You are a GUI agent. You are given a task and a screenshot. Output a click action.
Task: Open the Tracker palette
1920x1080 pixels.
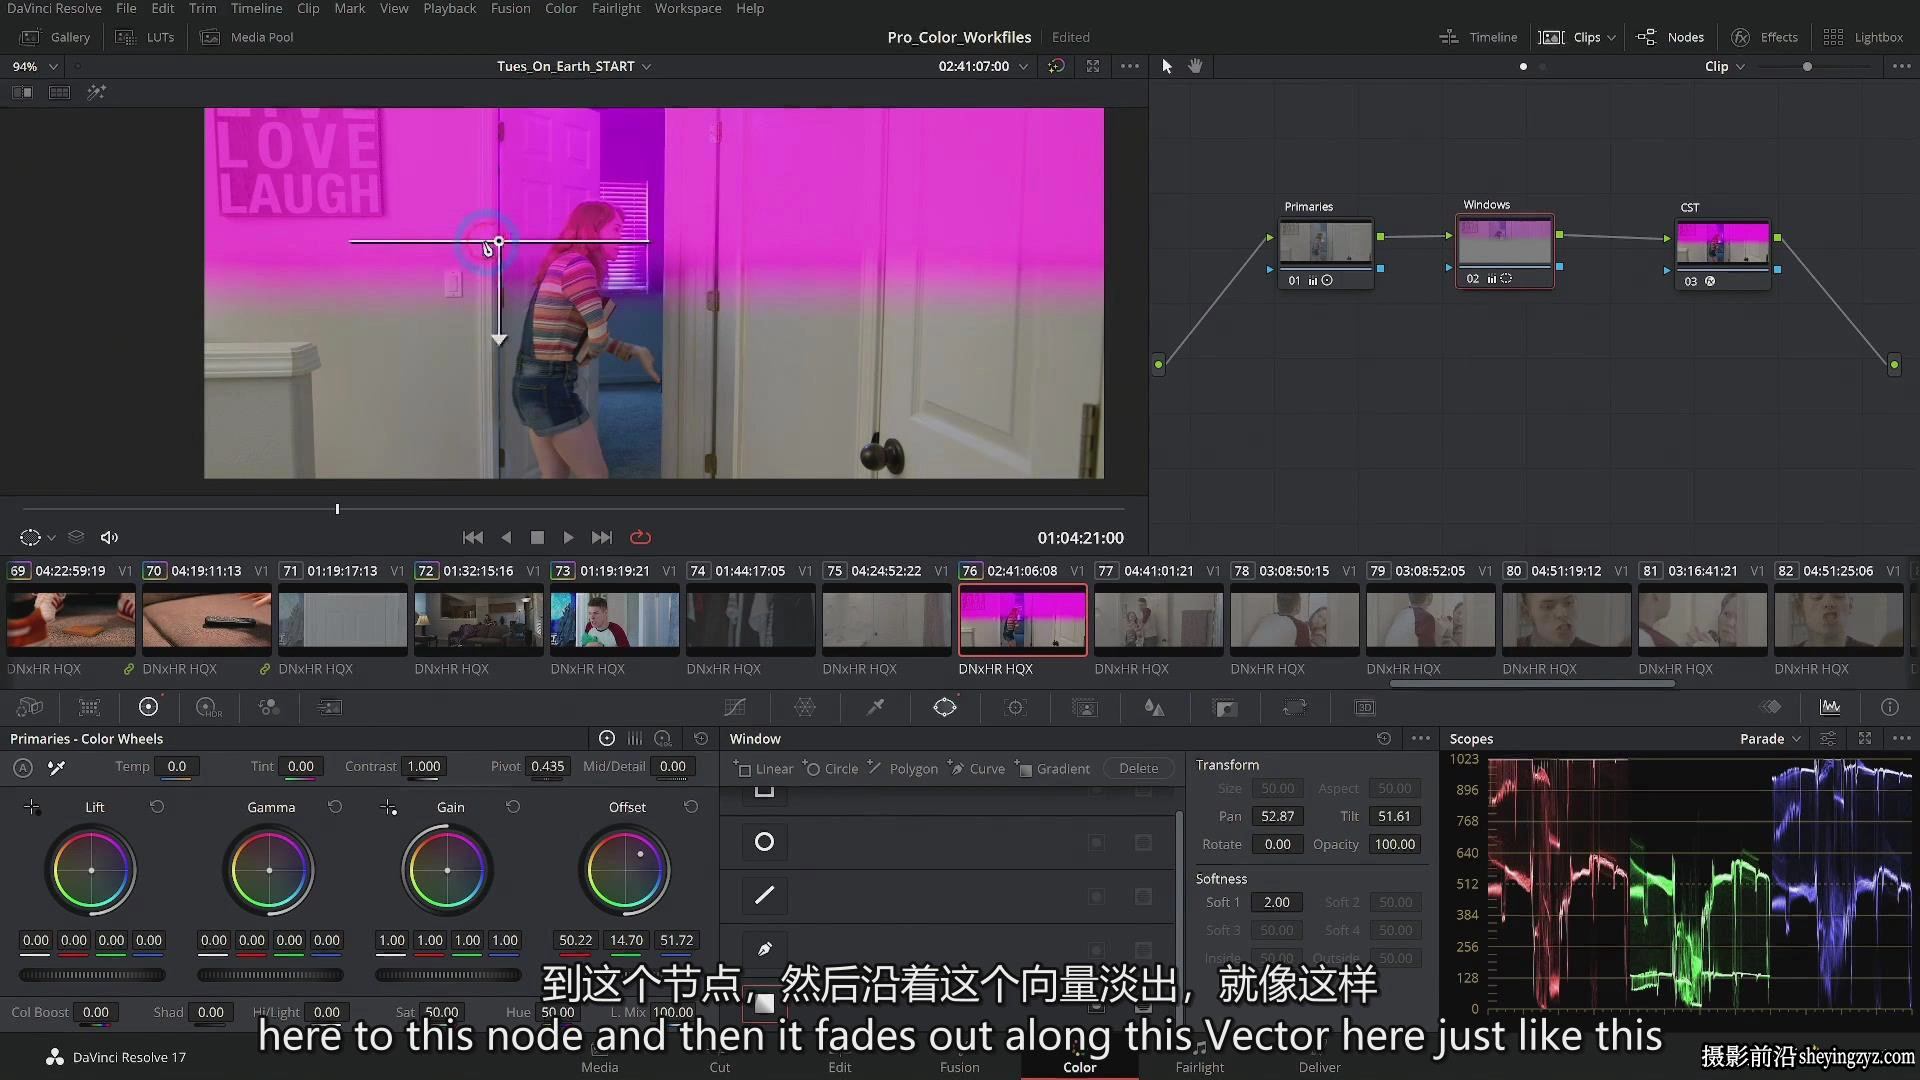[x=1015, y=707]
